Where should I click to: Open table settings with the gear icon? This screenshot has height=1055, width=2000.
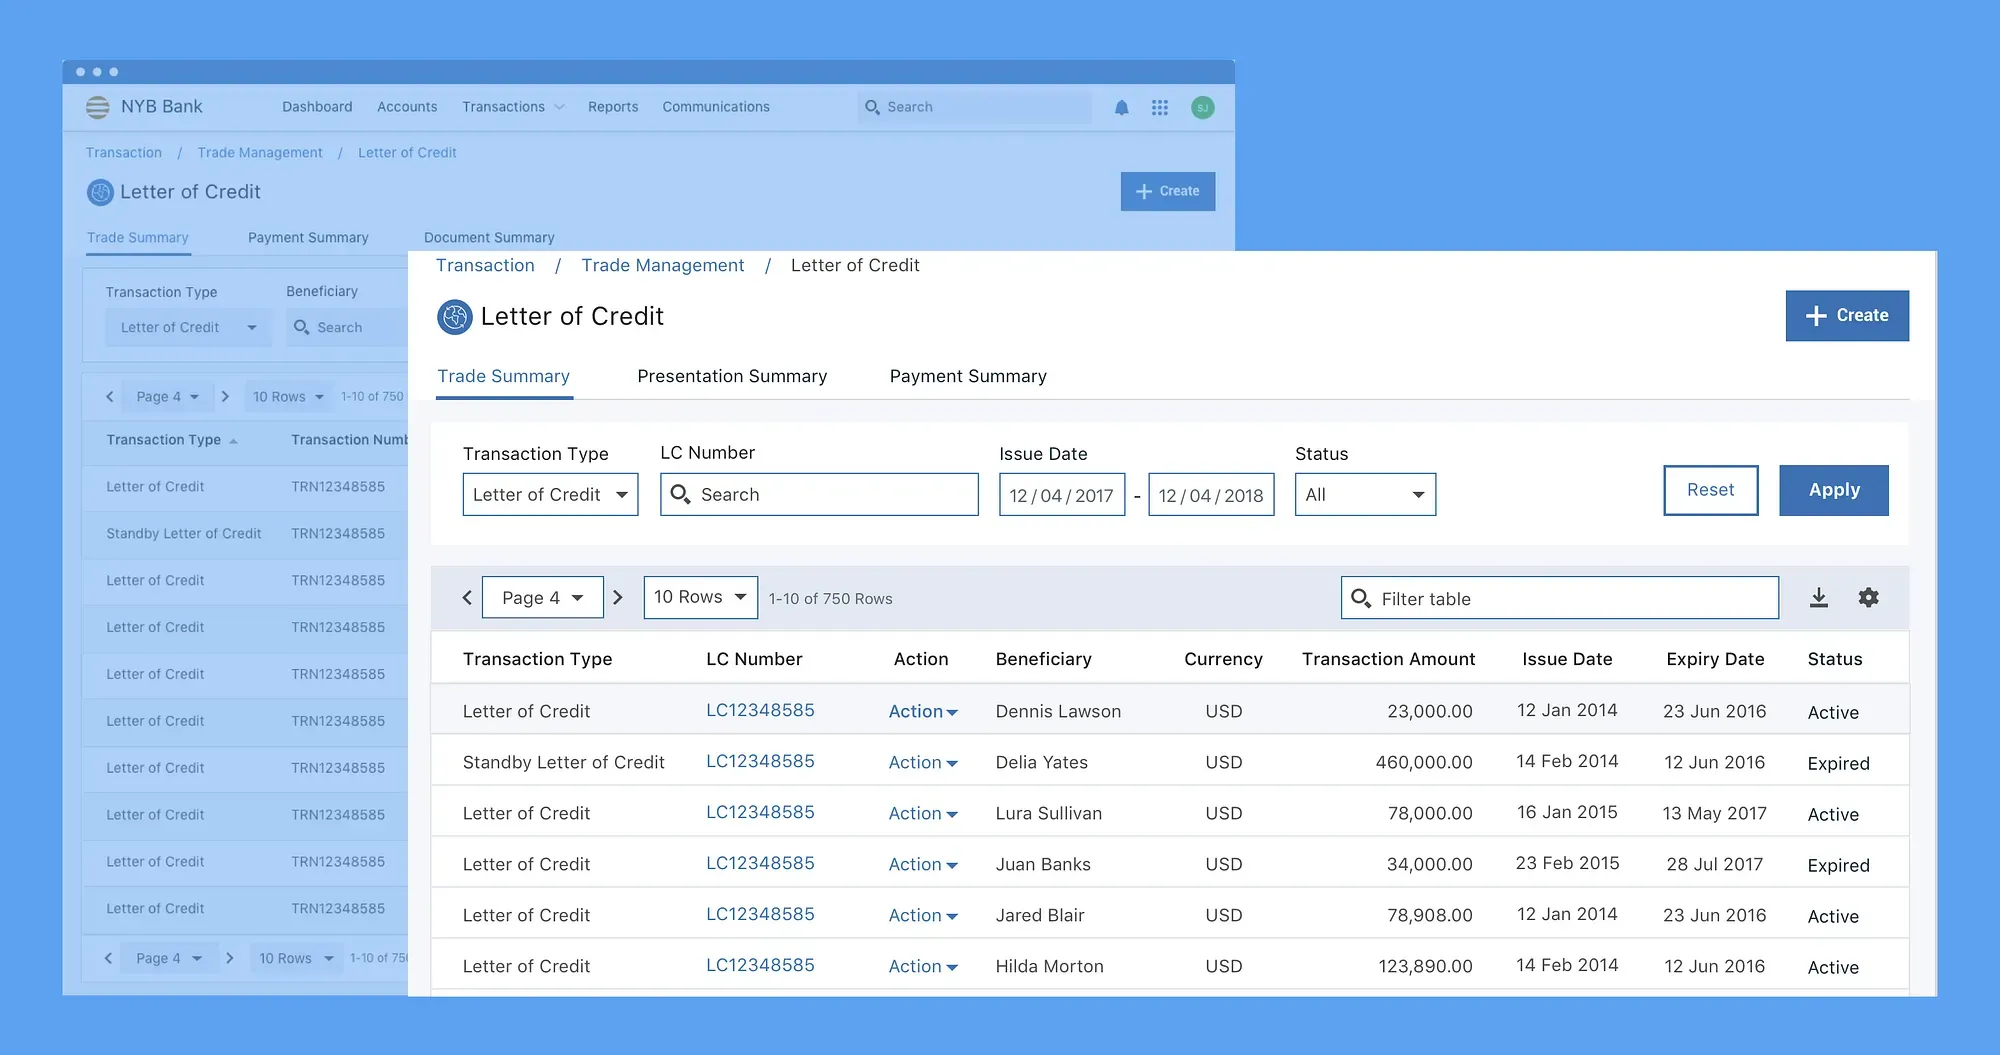1869,597
